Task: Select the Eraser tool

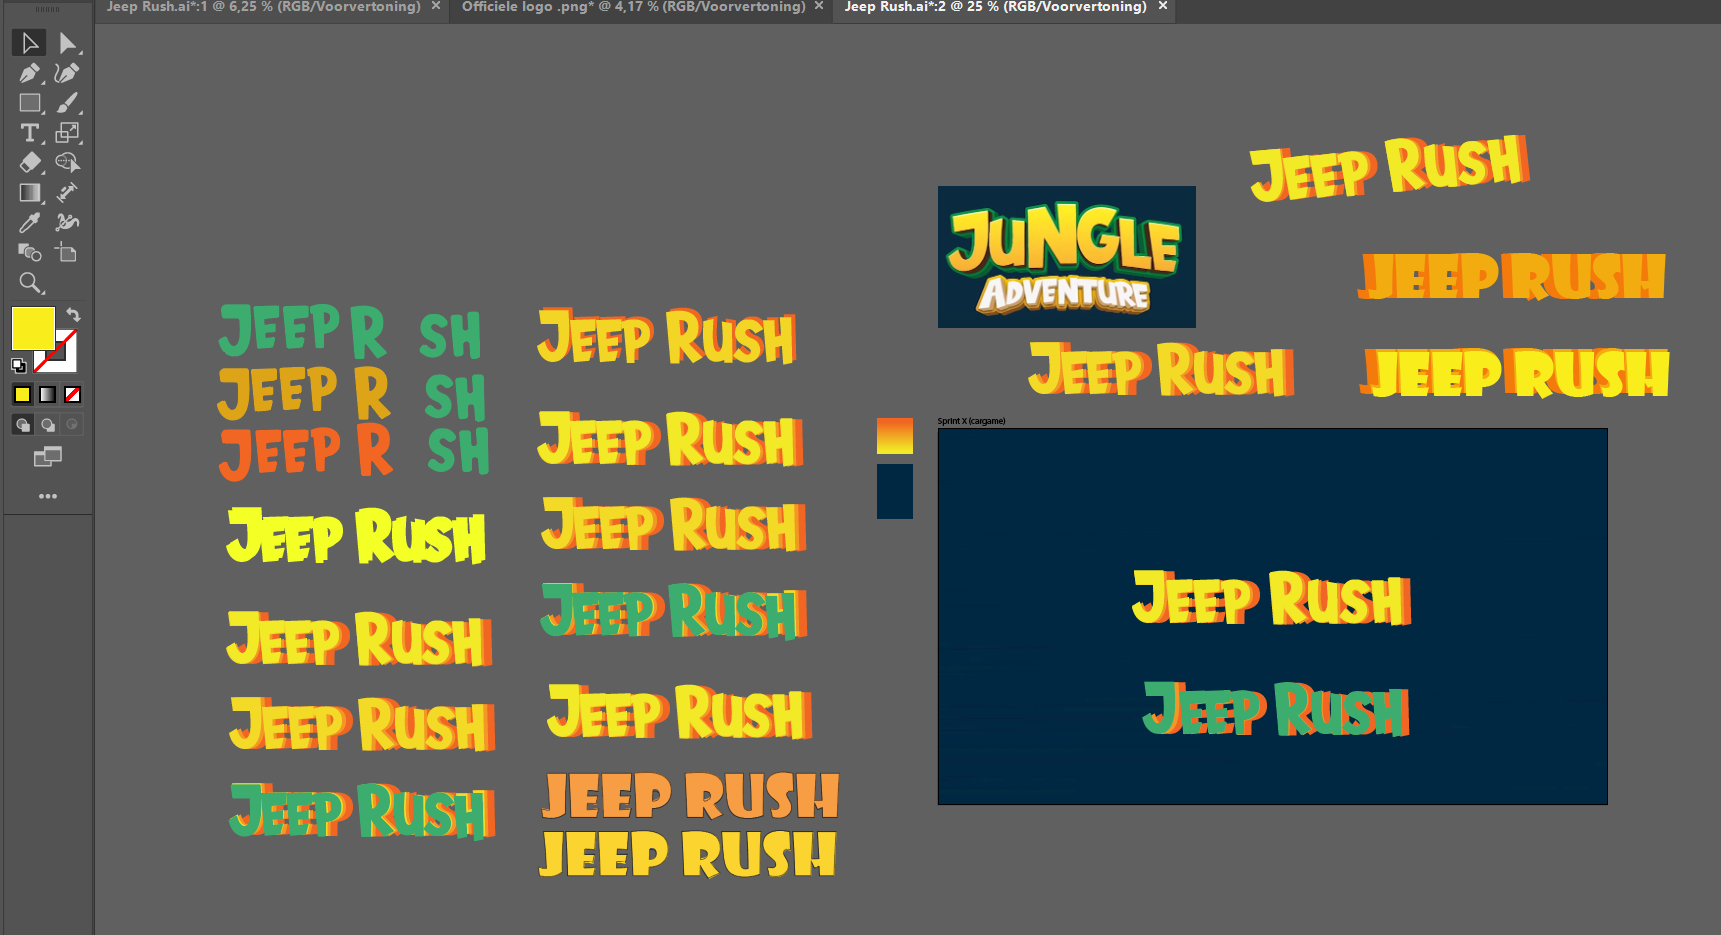Action: [29, 162]
